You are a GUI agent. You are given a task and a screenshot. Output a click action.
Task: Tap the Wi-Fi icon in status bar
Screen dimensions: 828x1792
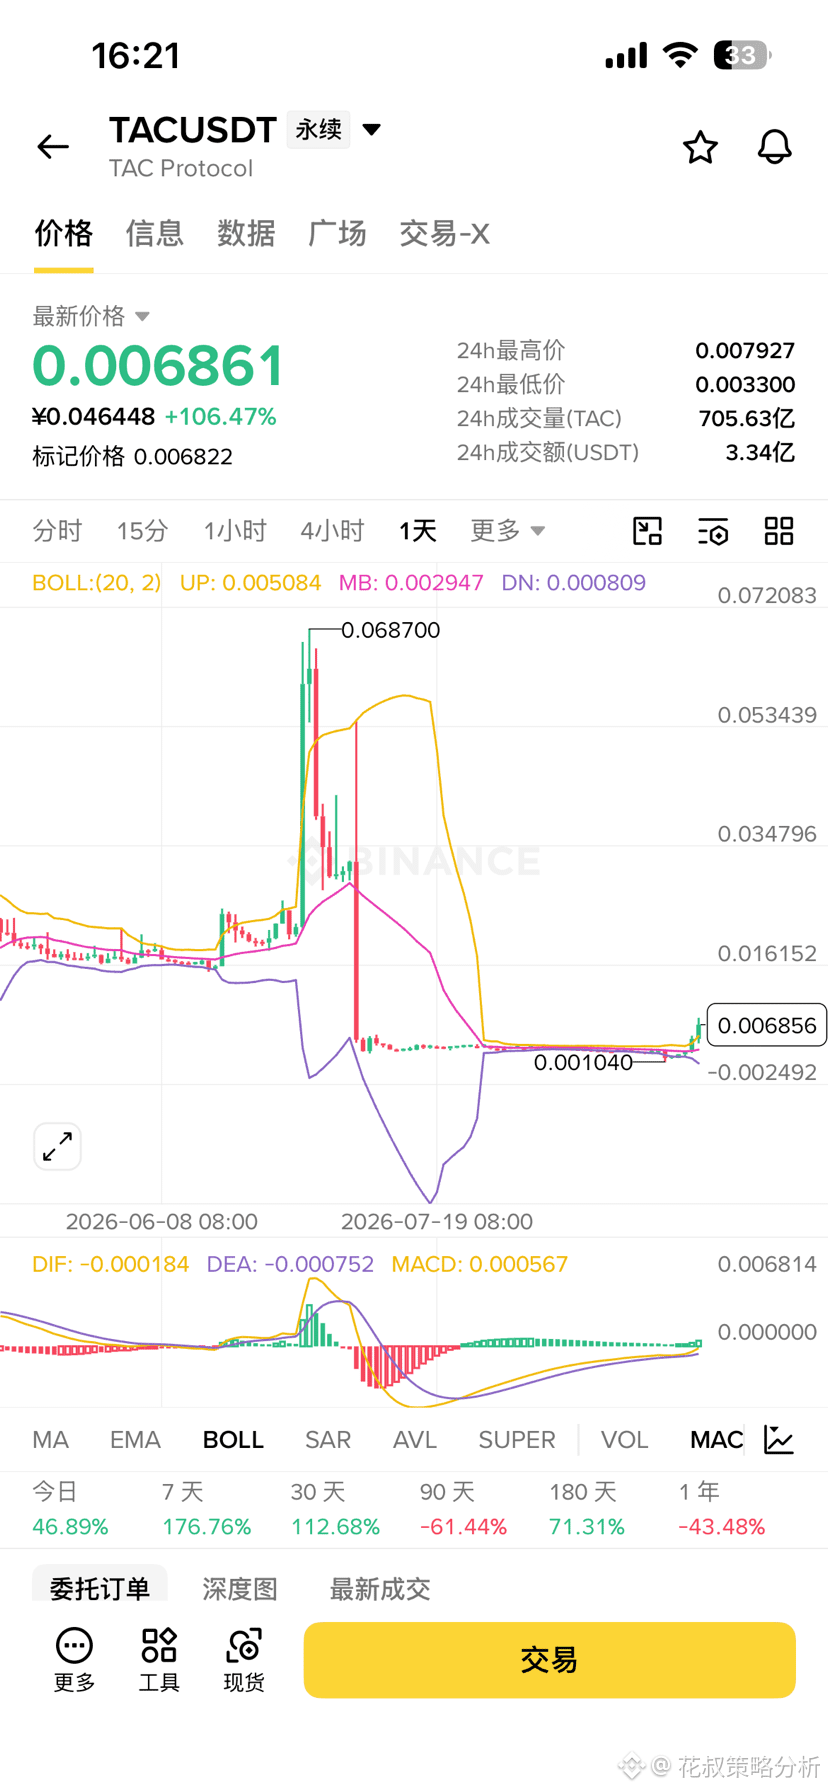coord(680,55)
